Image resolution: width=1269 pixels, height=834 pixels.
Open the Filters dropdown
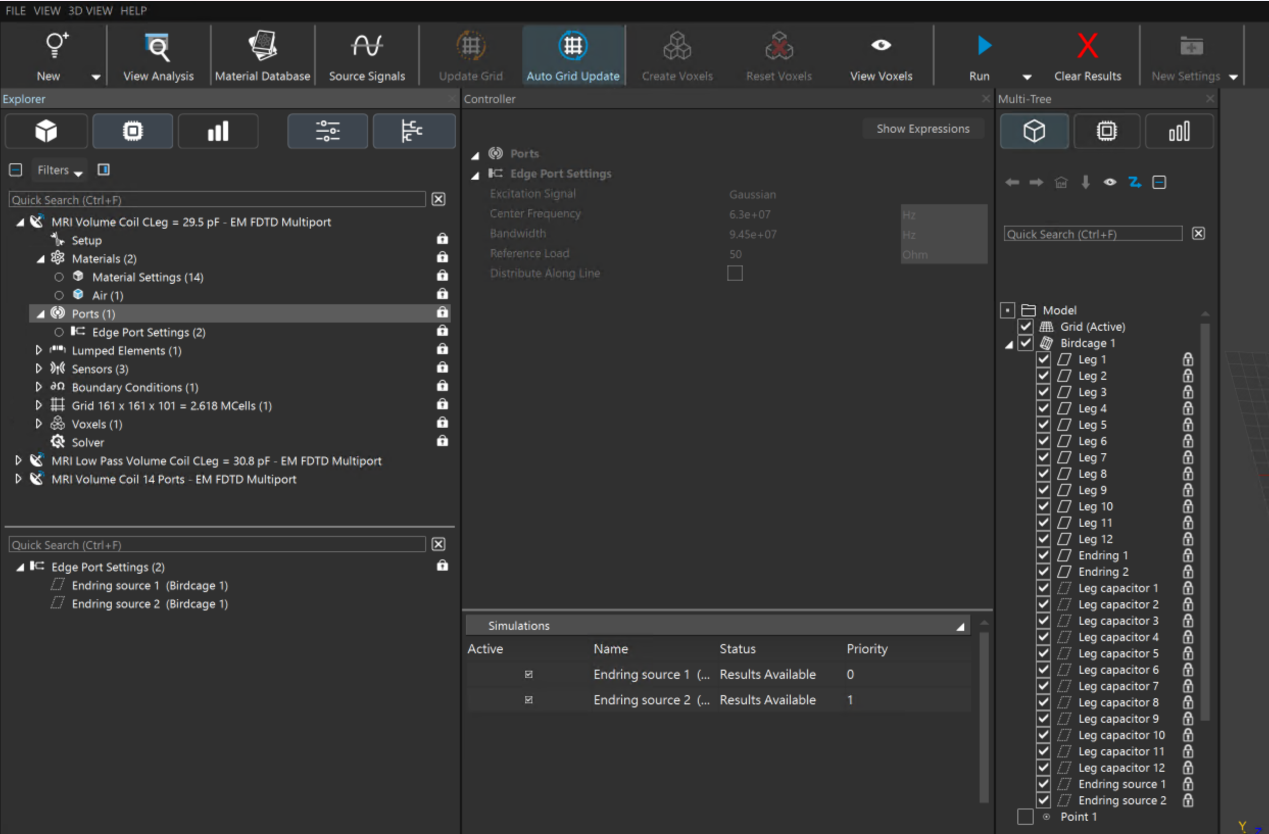(x=60, y=170)
